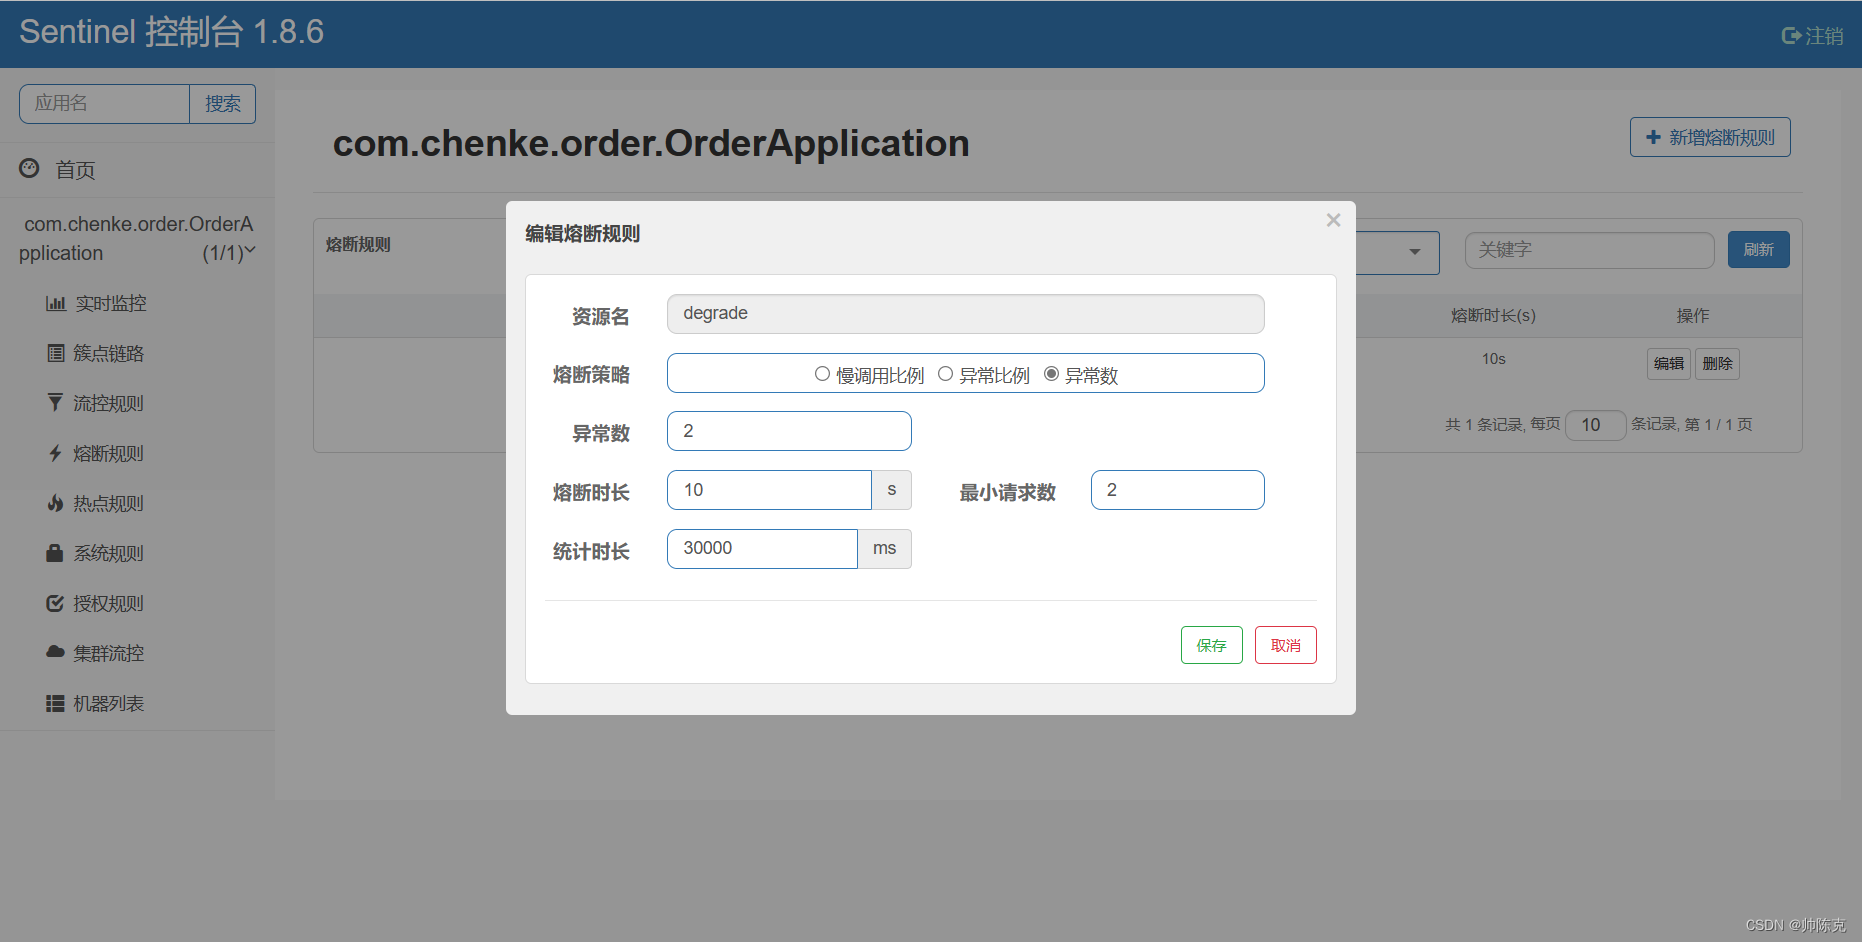The height and width of the screenshot is (942, 1862).
Task: Open 集群流控 menu item
Action: pyautogui.click(x=109, y=653)
